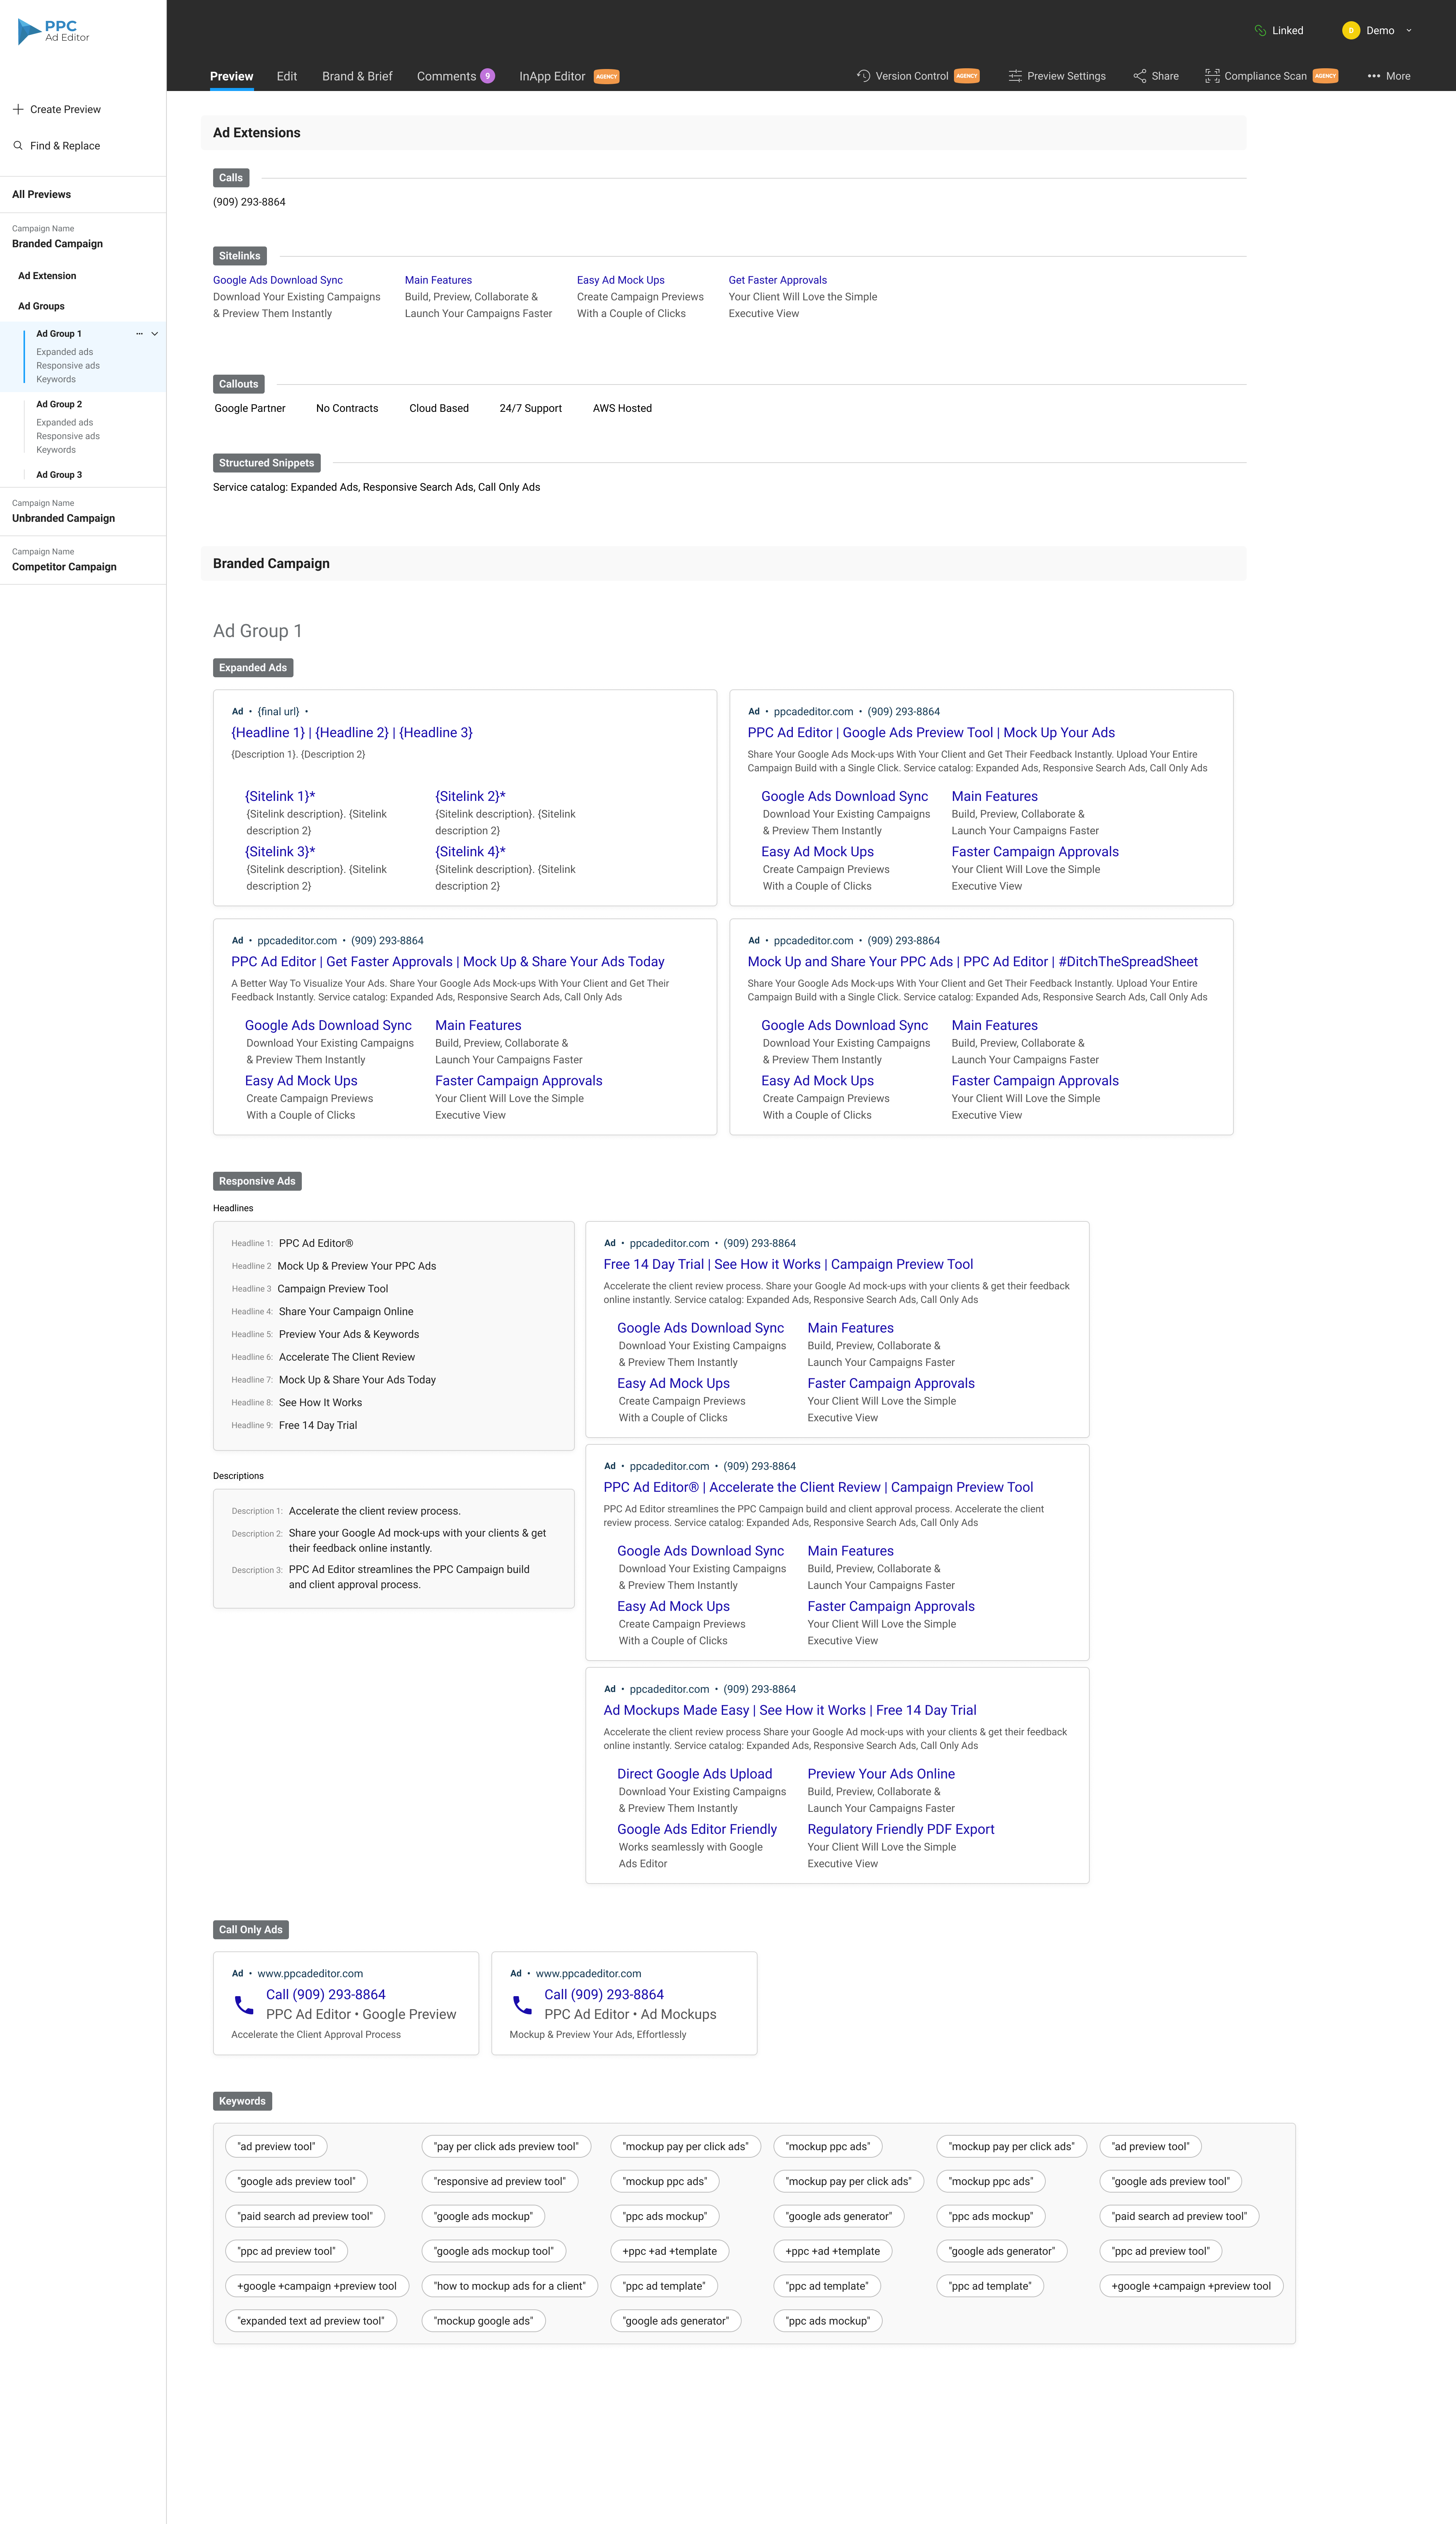Click the phone icon in Google Preview call ad
This screenshot has width=1456, height=2524.
click(244, 2004)
